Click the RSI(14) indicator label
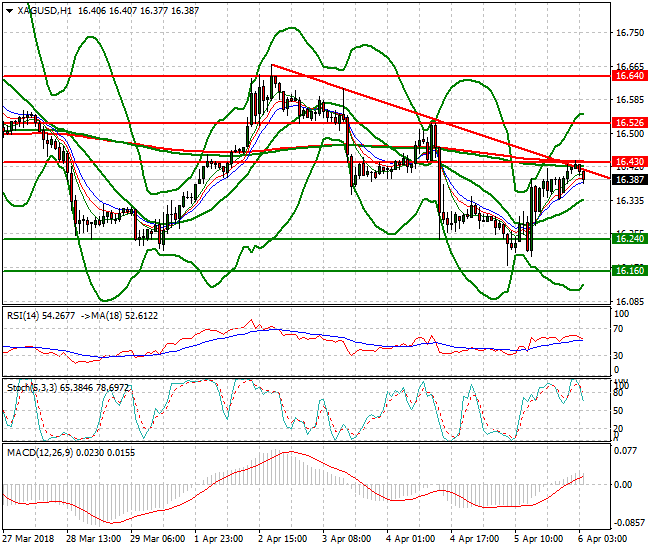 tap(24, 315)
